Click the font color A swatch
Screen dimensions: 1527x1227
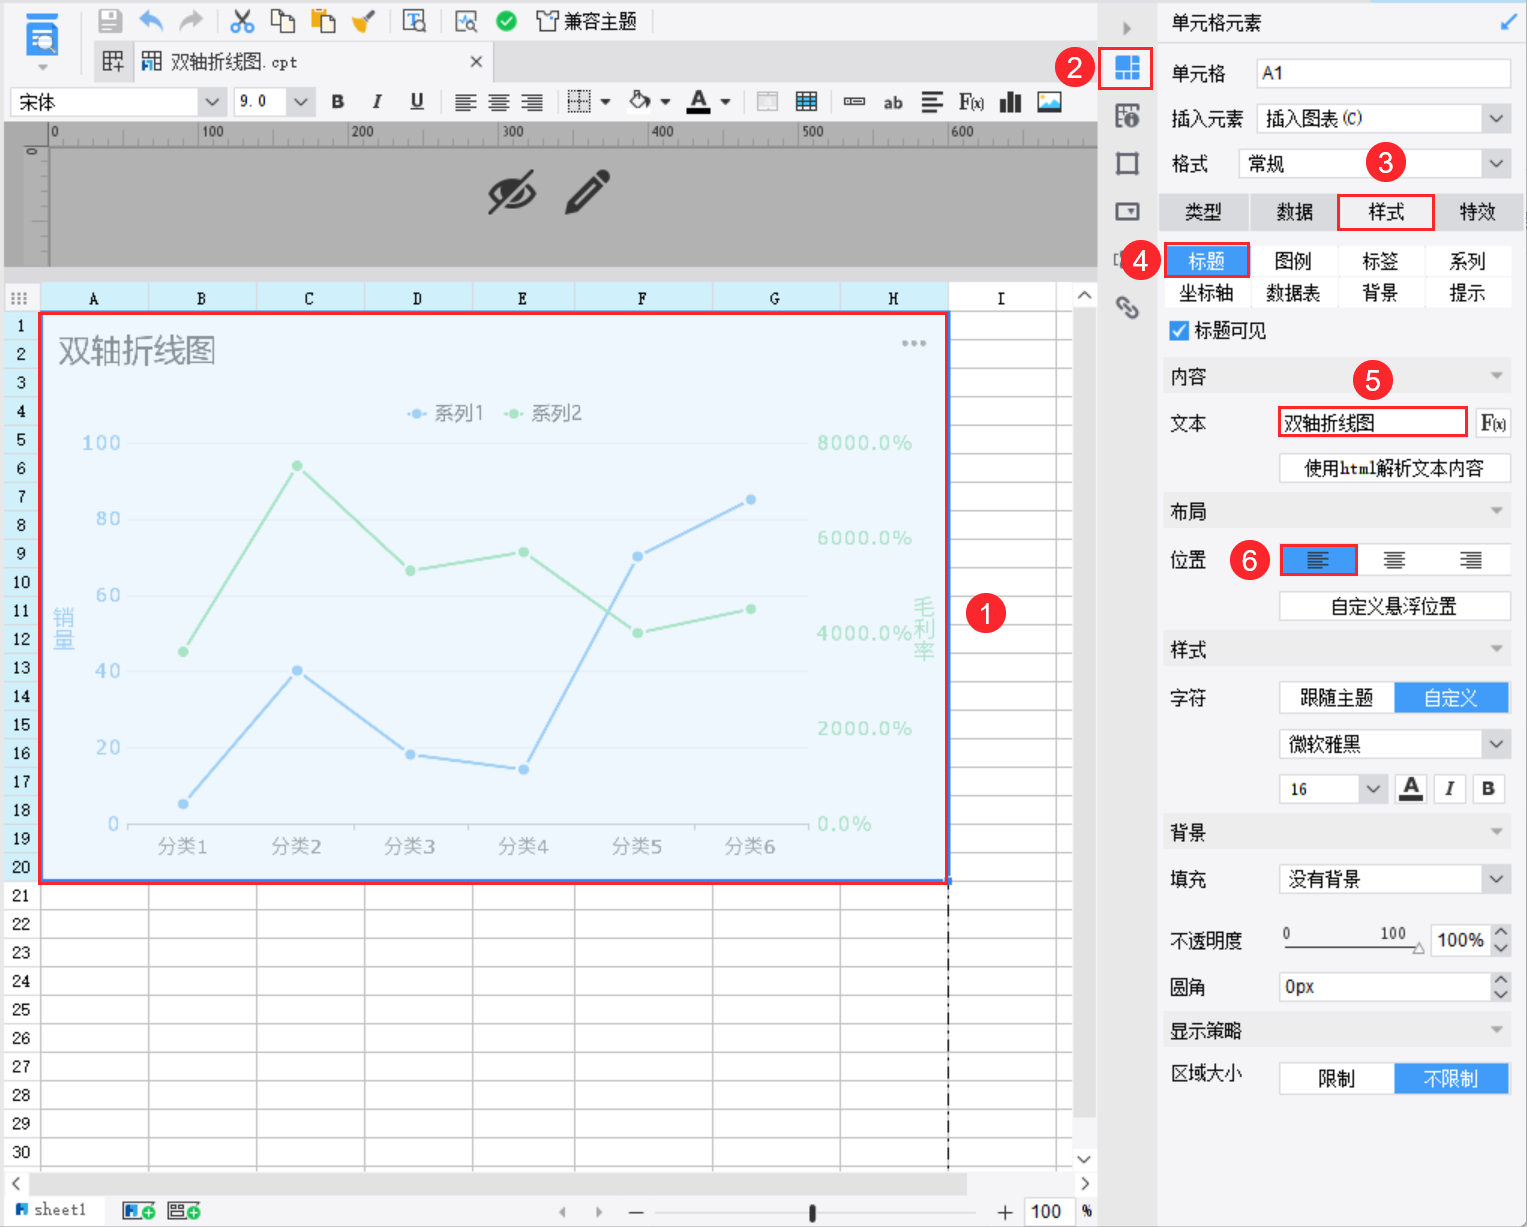point(699,102)
